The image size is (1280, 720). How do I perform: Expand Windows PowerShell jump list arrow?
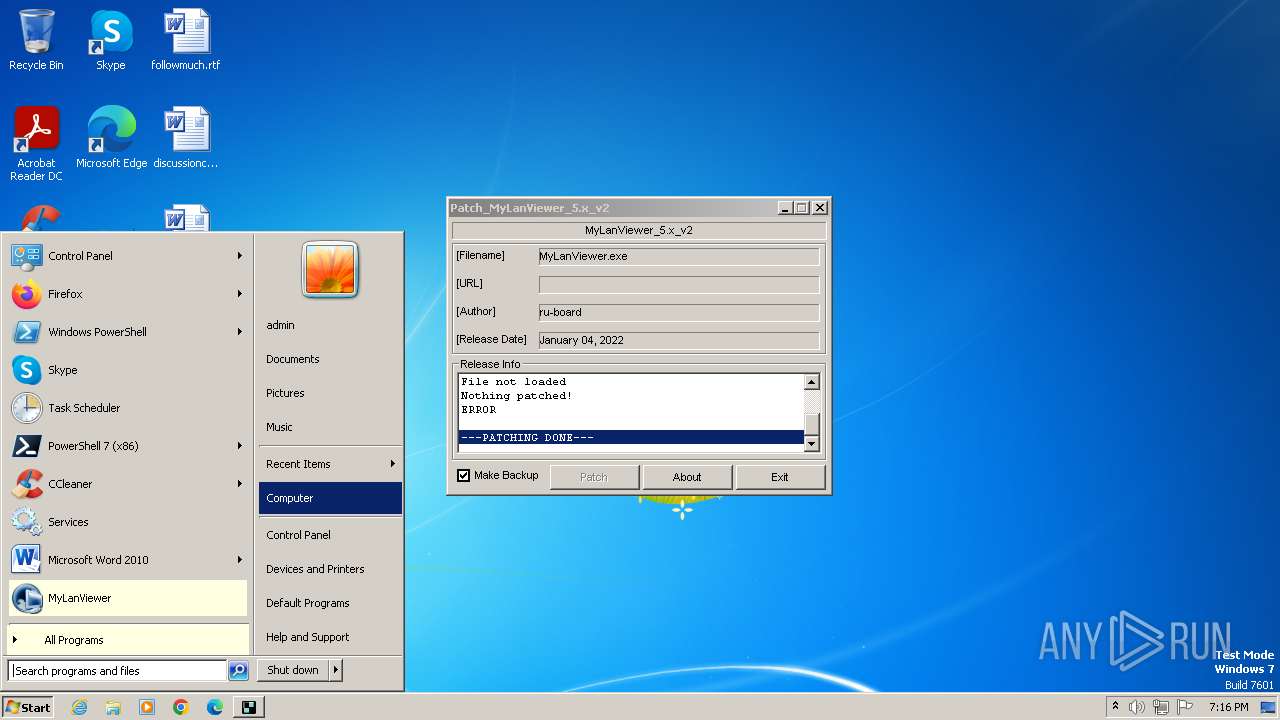coord(240,332)
